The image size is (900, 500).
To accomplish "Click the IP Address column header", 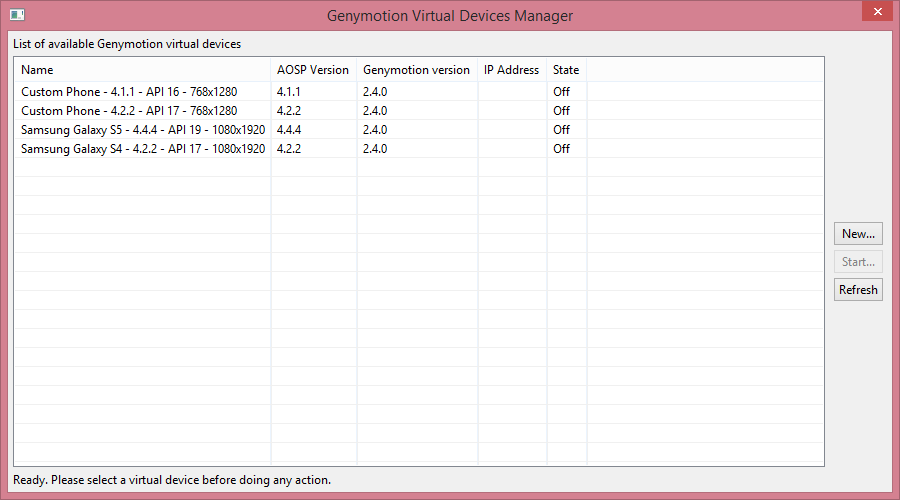I will (512, 70).
